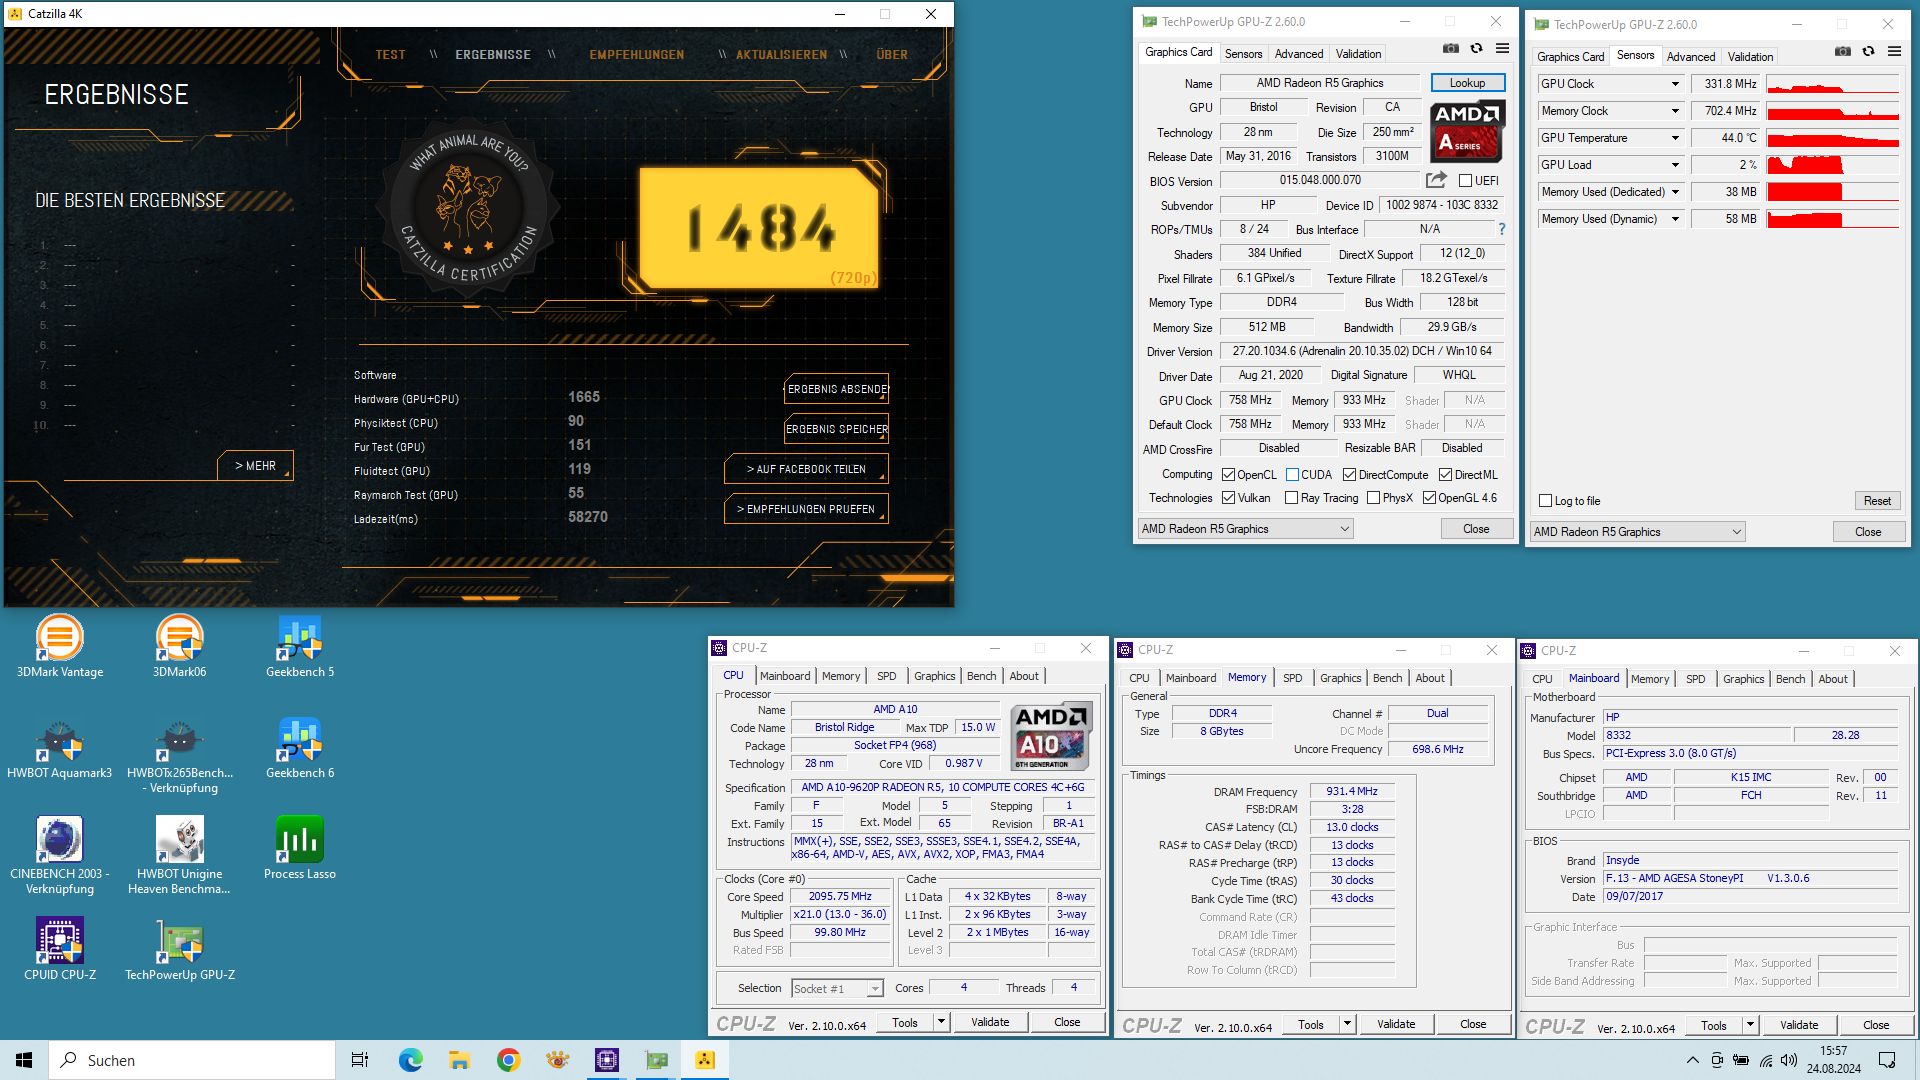1920x1080 pixels.
Task: Open File Explorer from taskbar
Action: pyautogui.click(x=459, y=1060)
